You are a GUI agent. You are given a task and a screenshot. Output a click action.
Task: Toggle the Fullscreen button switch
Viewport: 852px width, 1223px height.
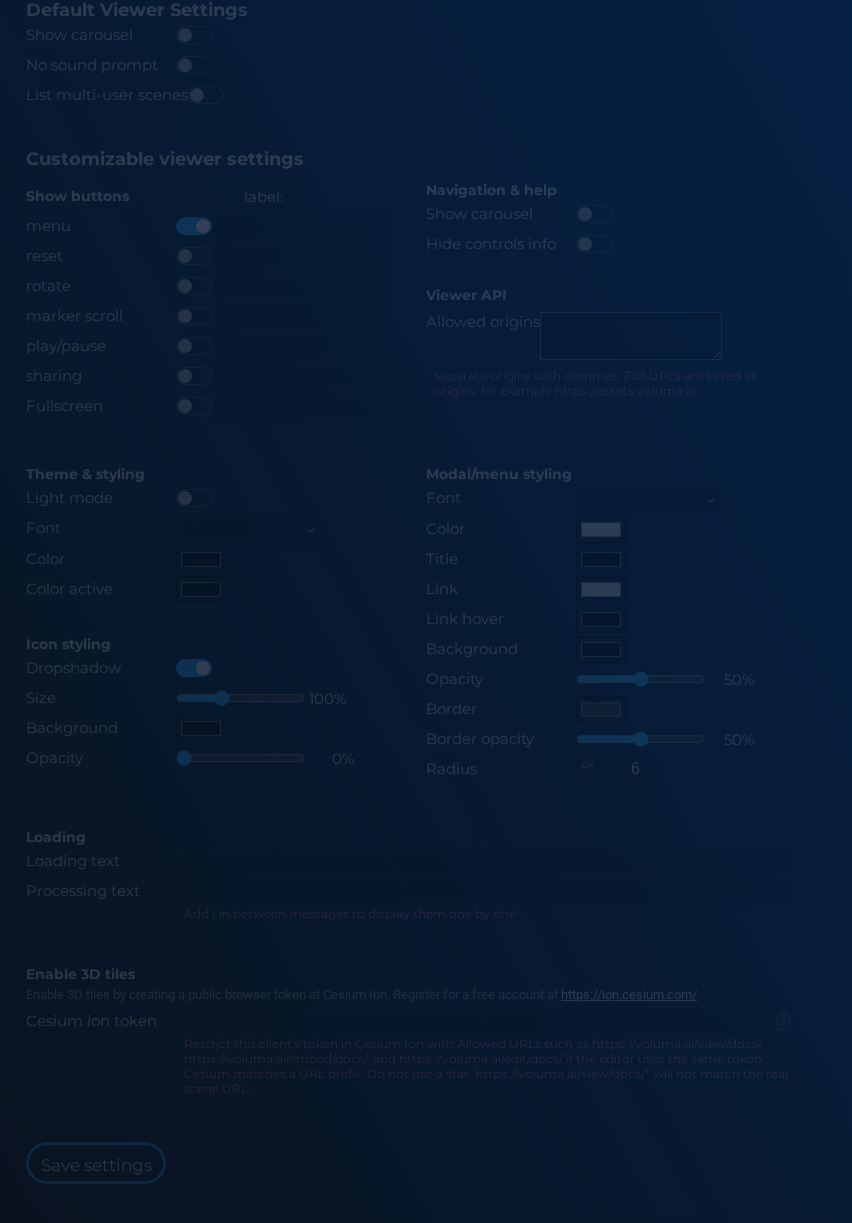tap(194, 406)
